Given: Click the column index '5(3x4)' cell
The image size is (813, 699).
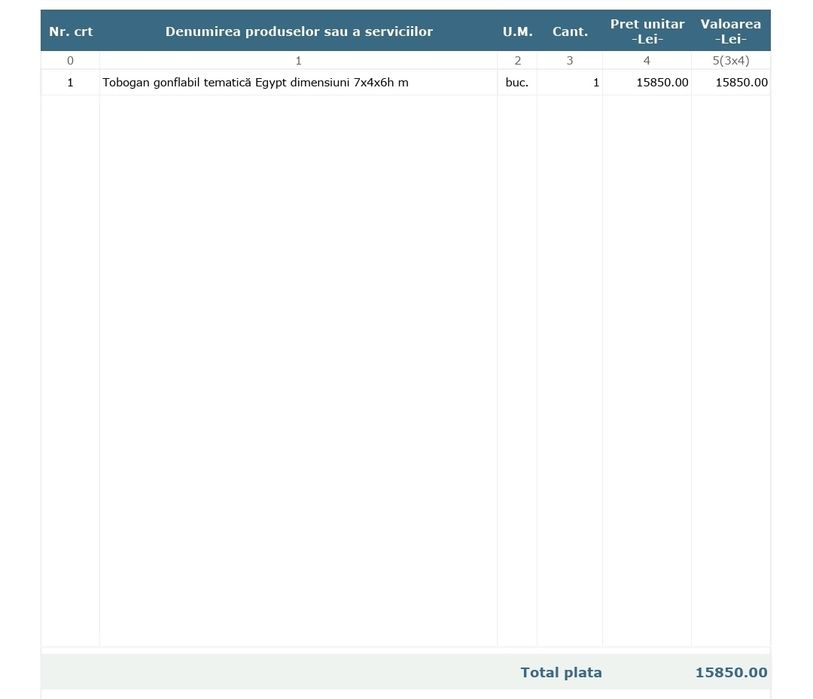Looking at the screenshot, I should click(x=731, y=61).
